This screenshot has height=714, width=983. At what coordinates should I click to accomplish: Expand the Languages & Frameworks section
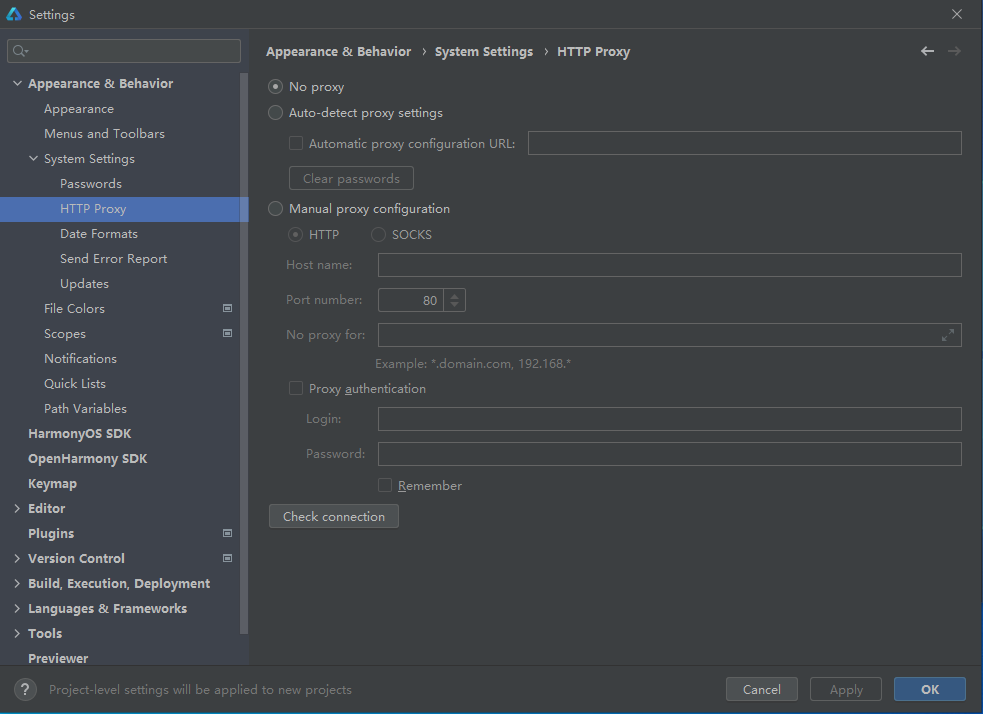[18, 609]
